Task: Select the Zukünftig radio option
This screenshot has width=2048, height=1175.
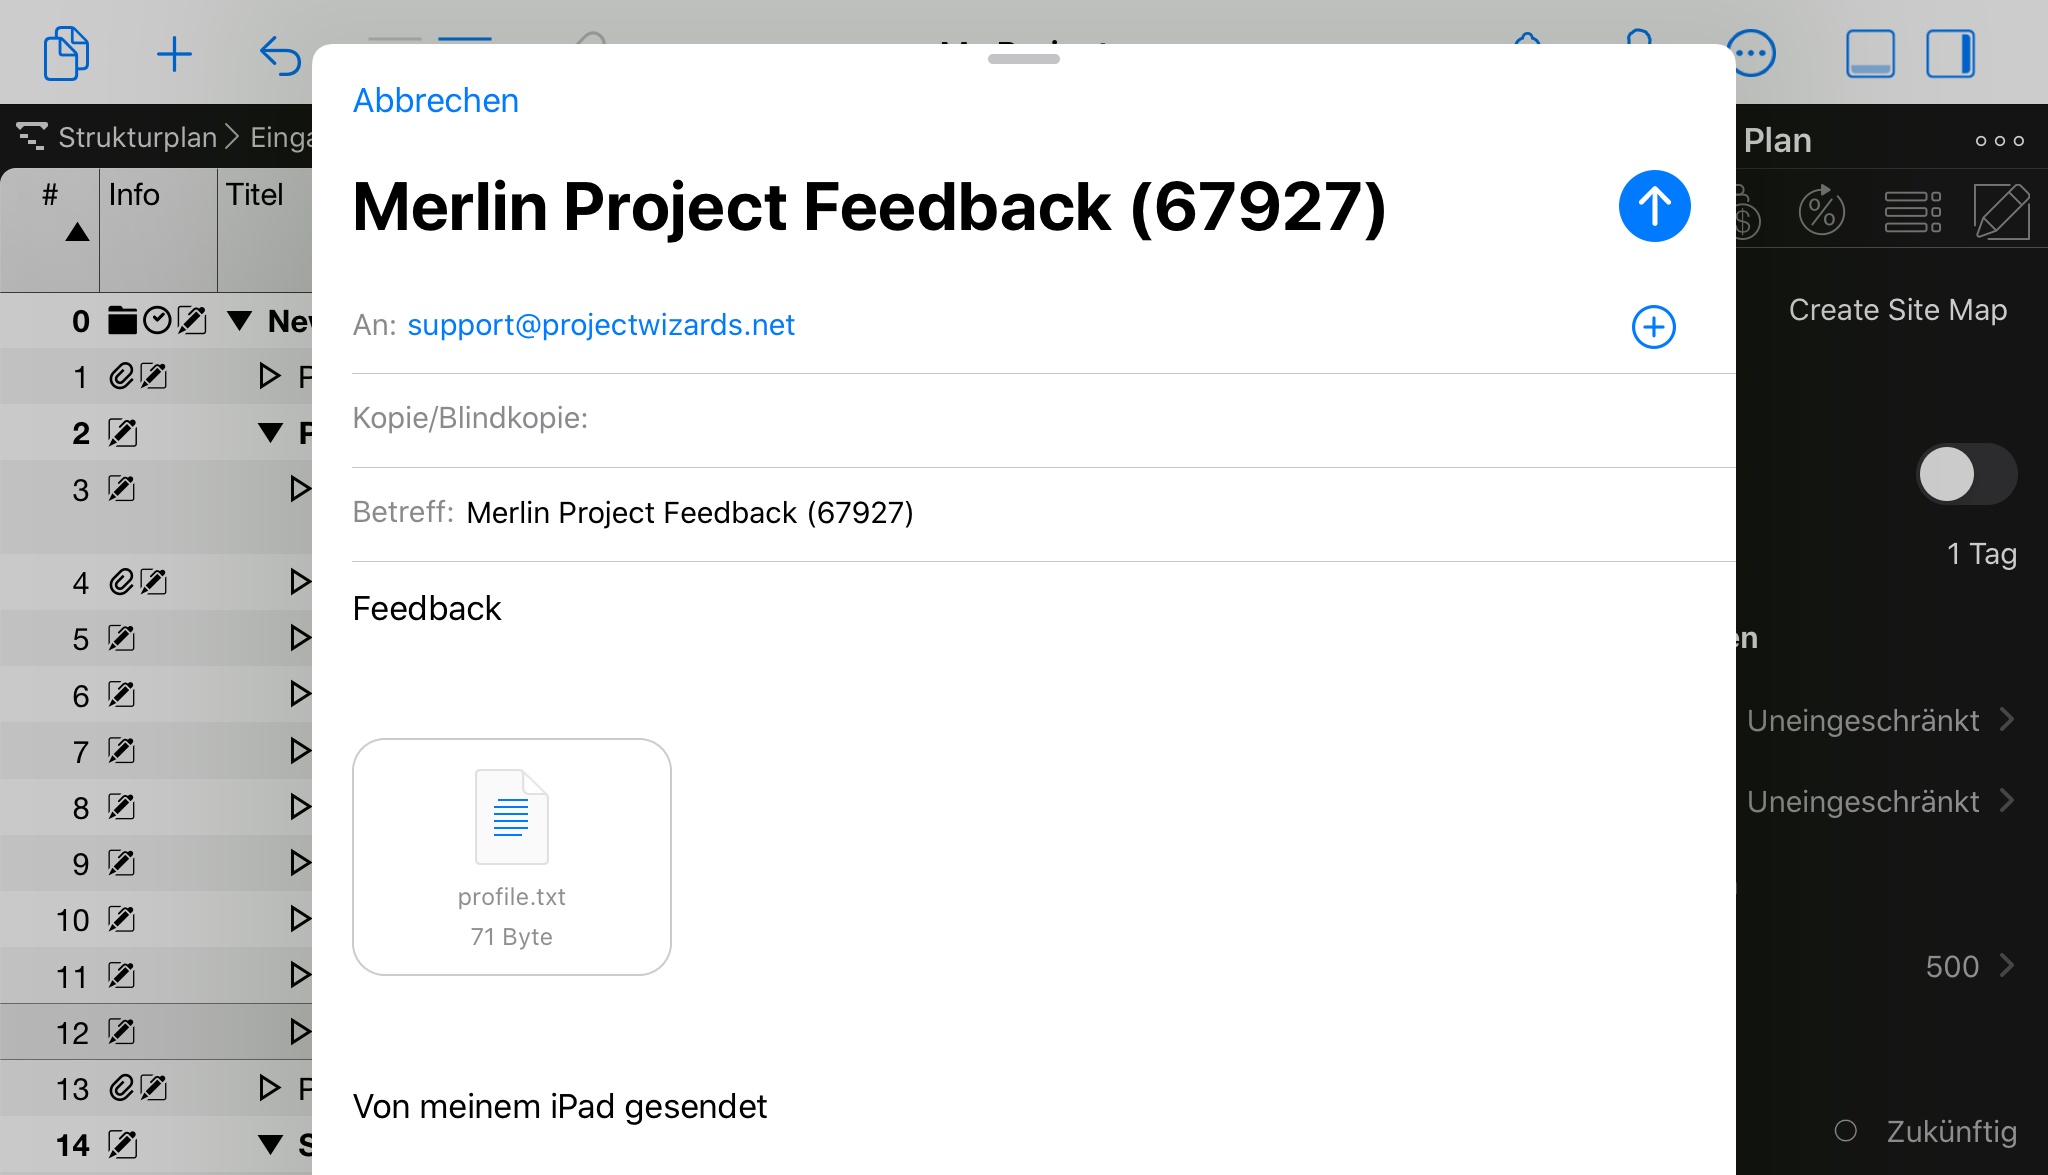Action: [1846, 1131]
